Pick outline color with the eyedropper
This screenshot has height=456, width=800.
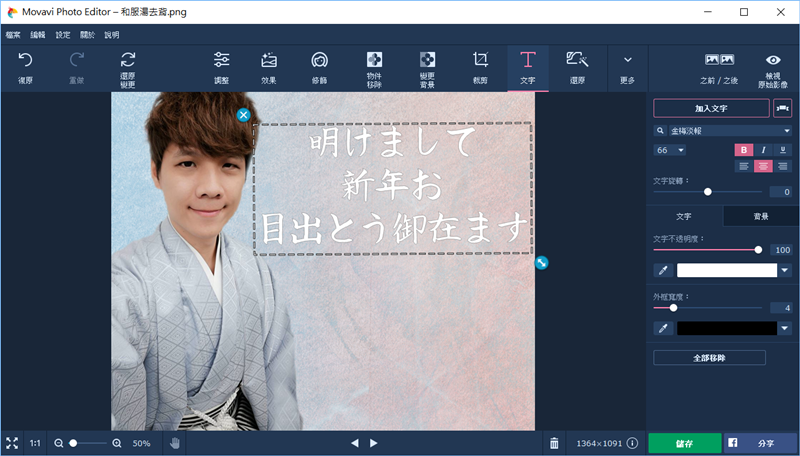click(x=663, y=328)
